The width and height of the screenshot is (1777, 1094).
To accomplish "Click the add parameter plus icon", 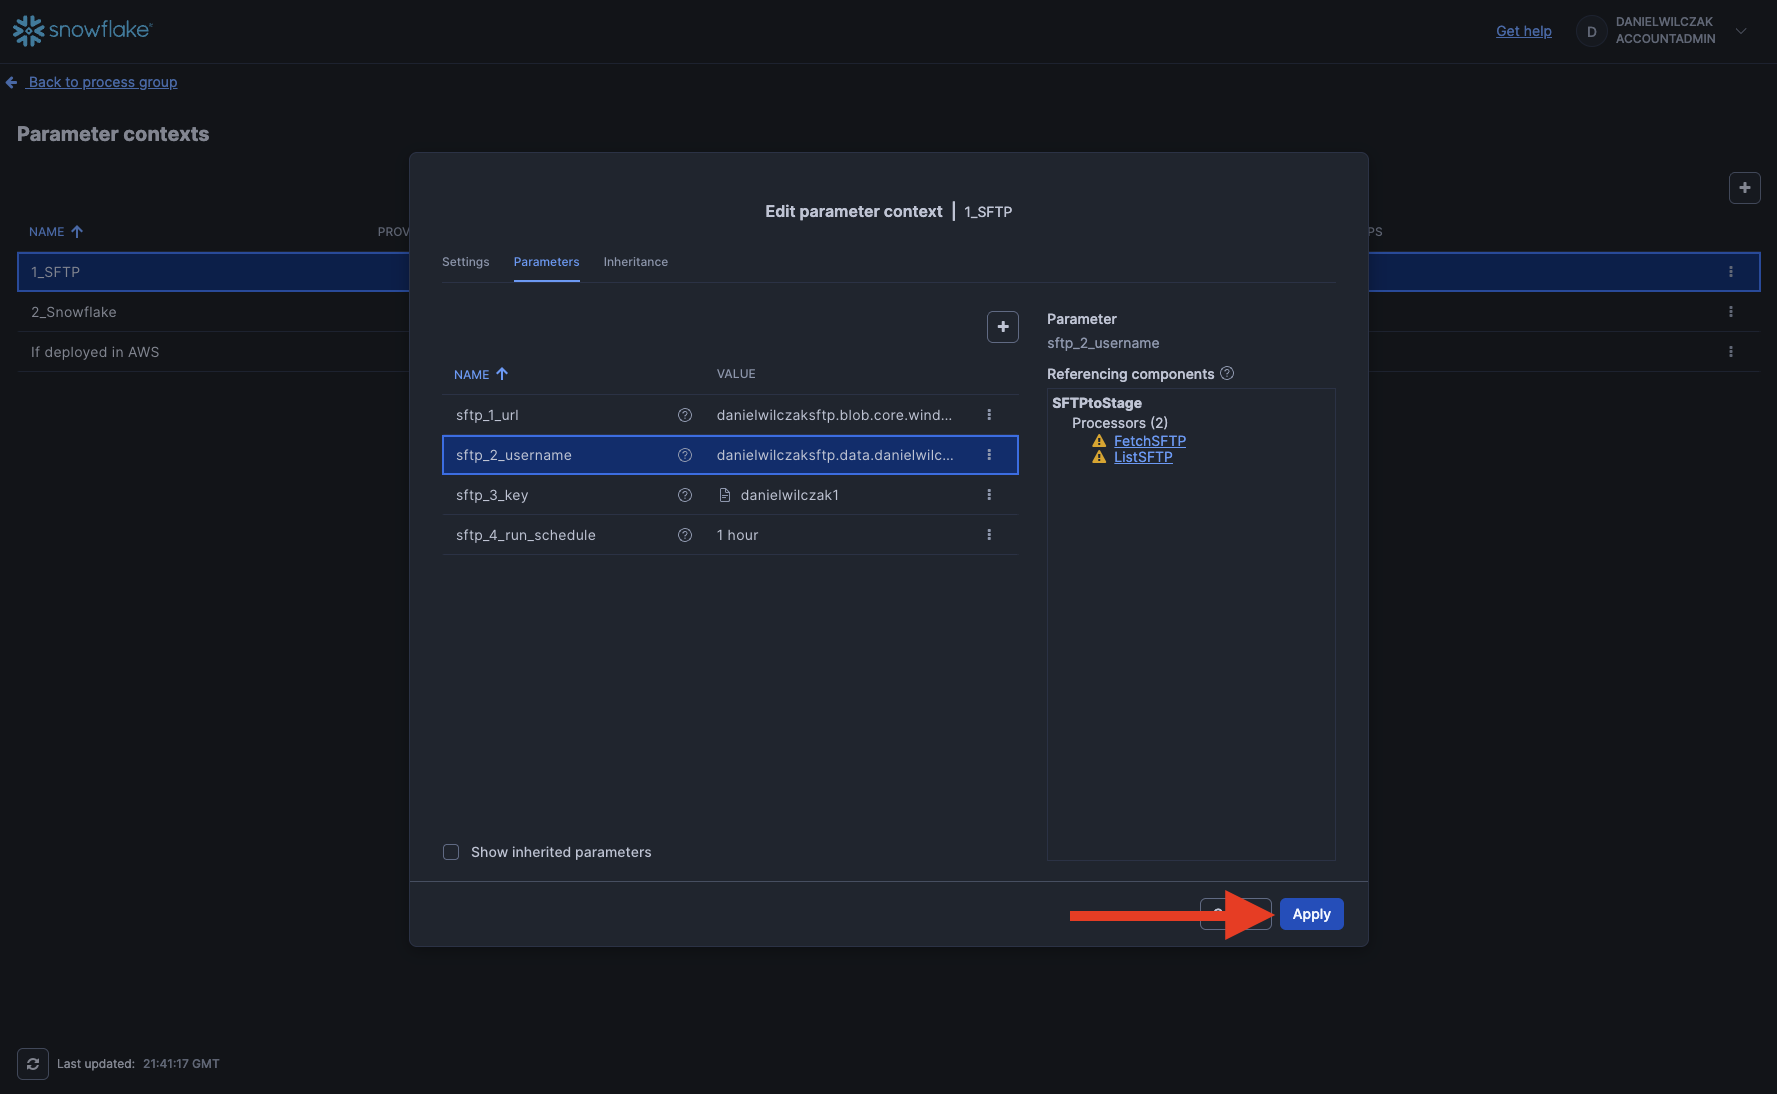I will [x=1002, y=327].
